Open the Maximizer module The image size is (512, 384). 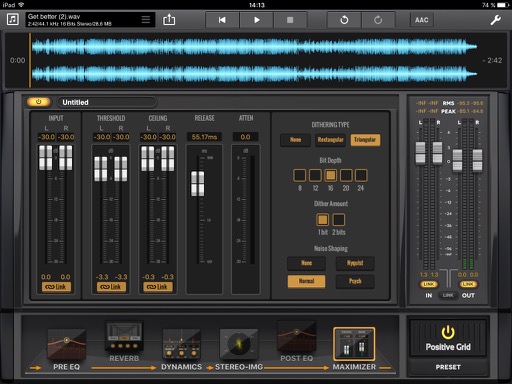(354, 349)
